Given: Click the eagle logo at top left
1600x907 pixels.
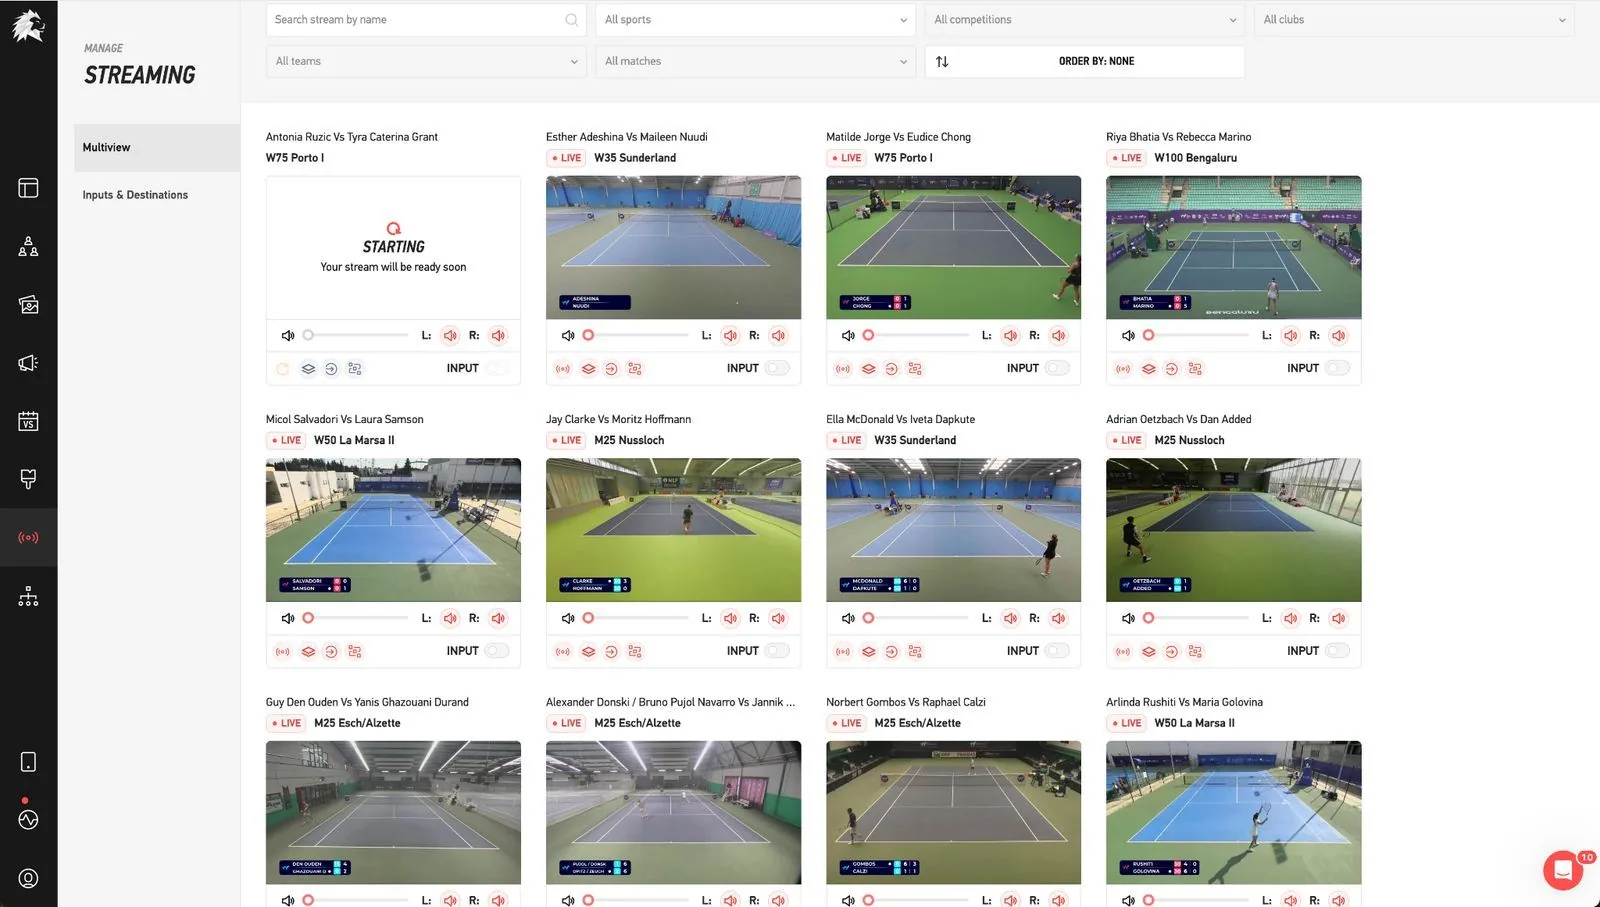Looking at the screenshot, I should (x=28, y=25).
